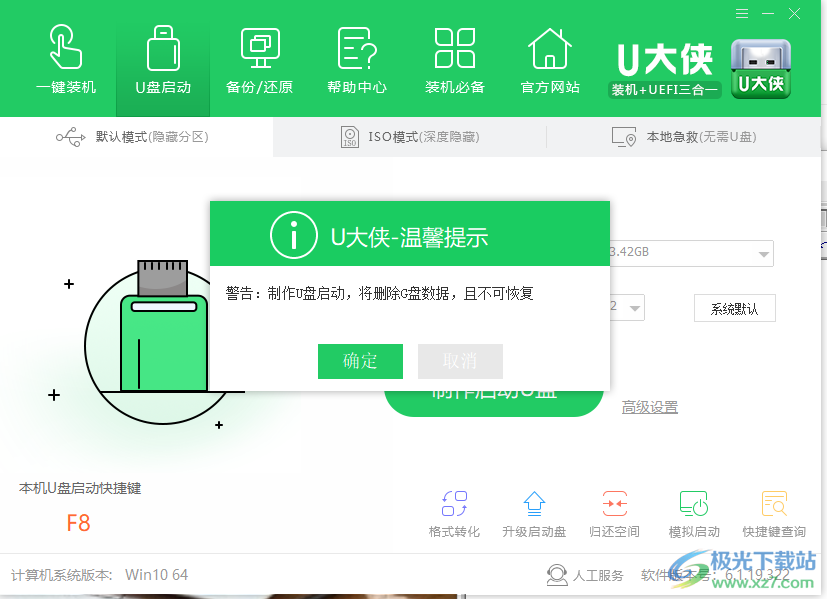827x599 pixels.
Task: Open the hamburger menu in the title bar
Action: click(742, 14)
